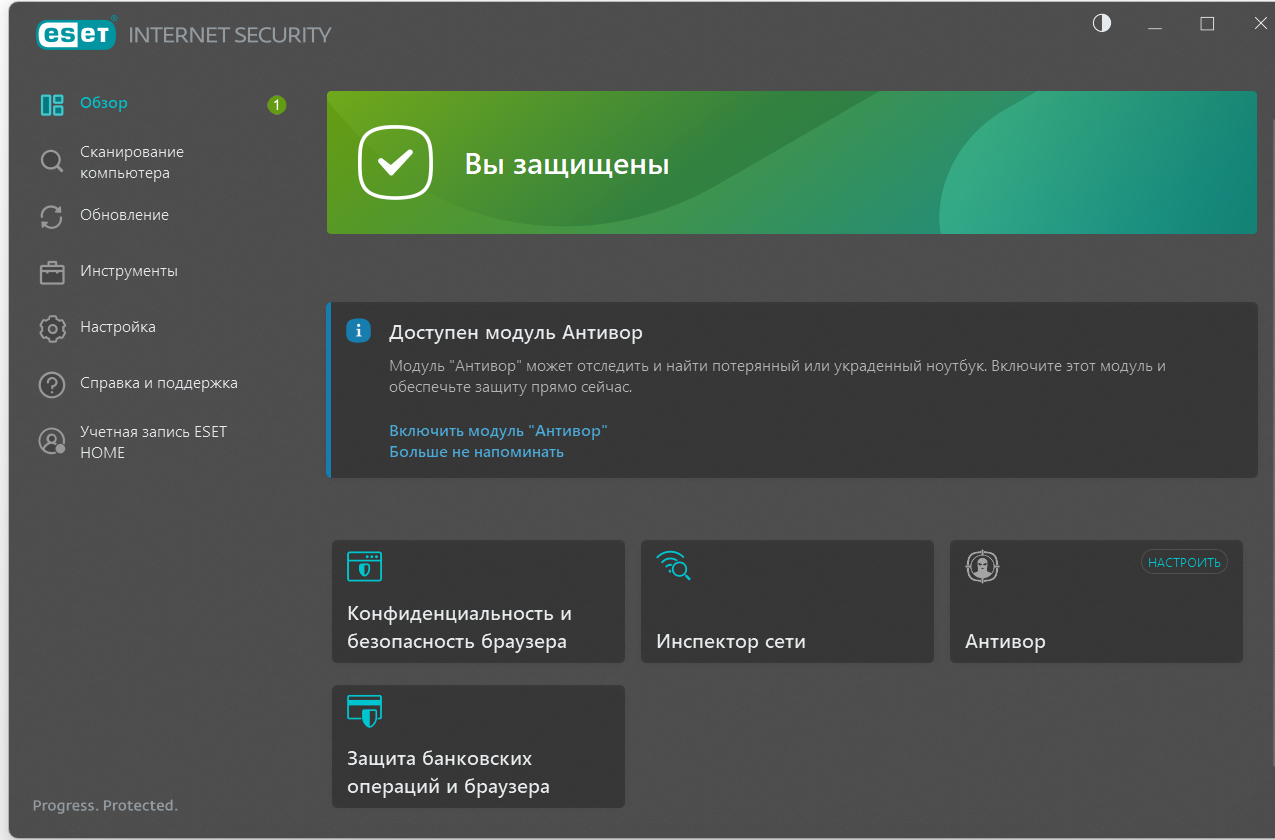Click the Вы защищены status banner
Viewport: 1275px width, 840px height.
(790, 163)
